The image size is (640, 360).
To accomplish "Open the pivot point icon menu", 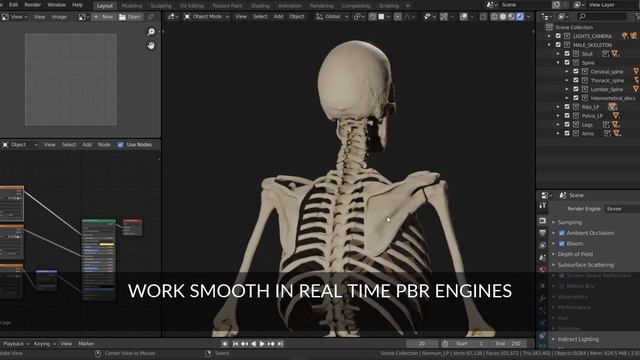I will [358, 17].
